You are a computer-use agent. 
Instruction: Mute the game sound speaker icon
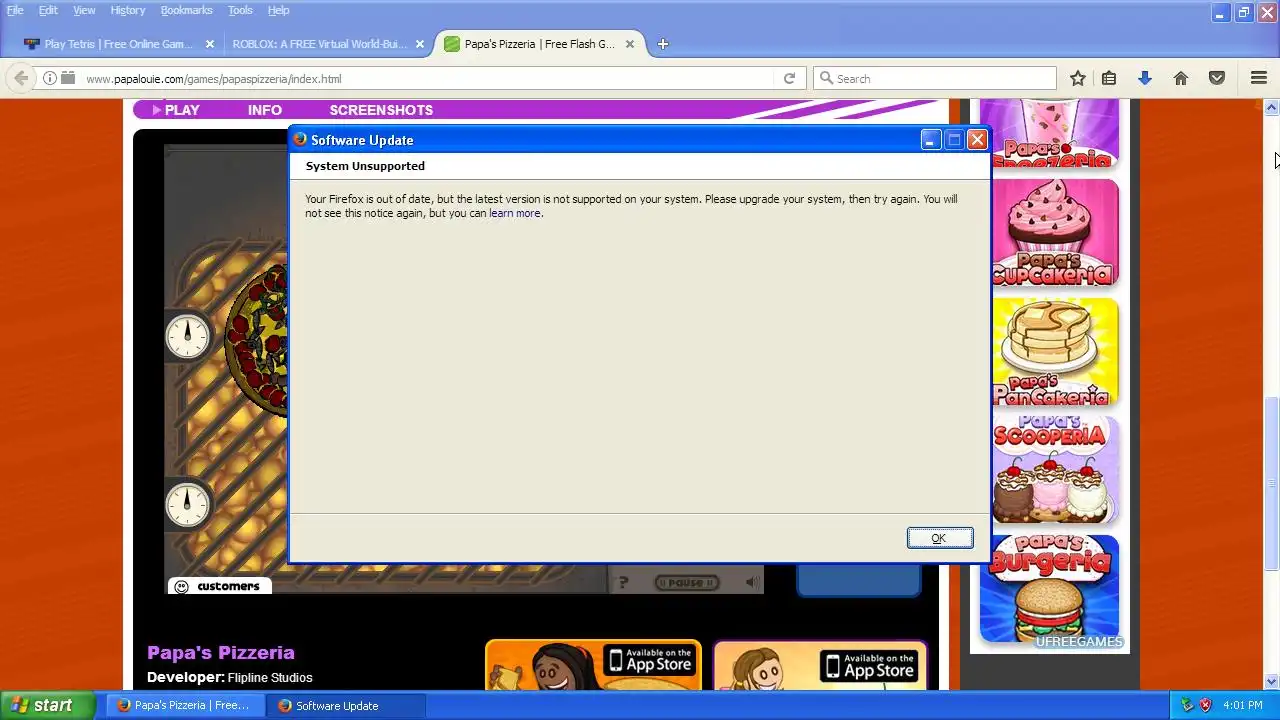point(752,582)
